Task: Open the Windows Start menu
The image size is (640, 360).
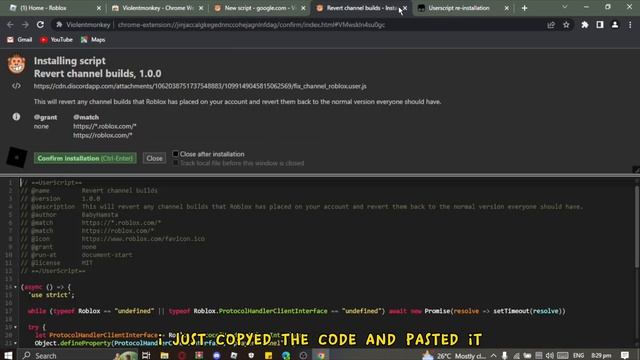Action: tap(8, 355)
